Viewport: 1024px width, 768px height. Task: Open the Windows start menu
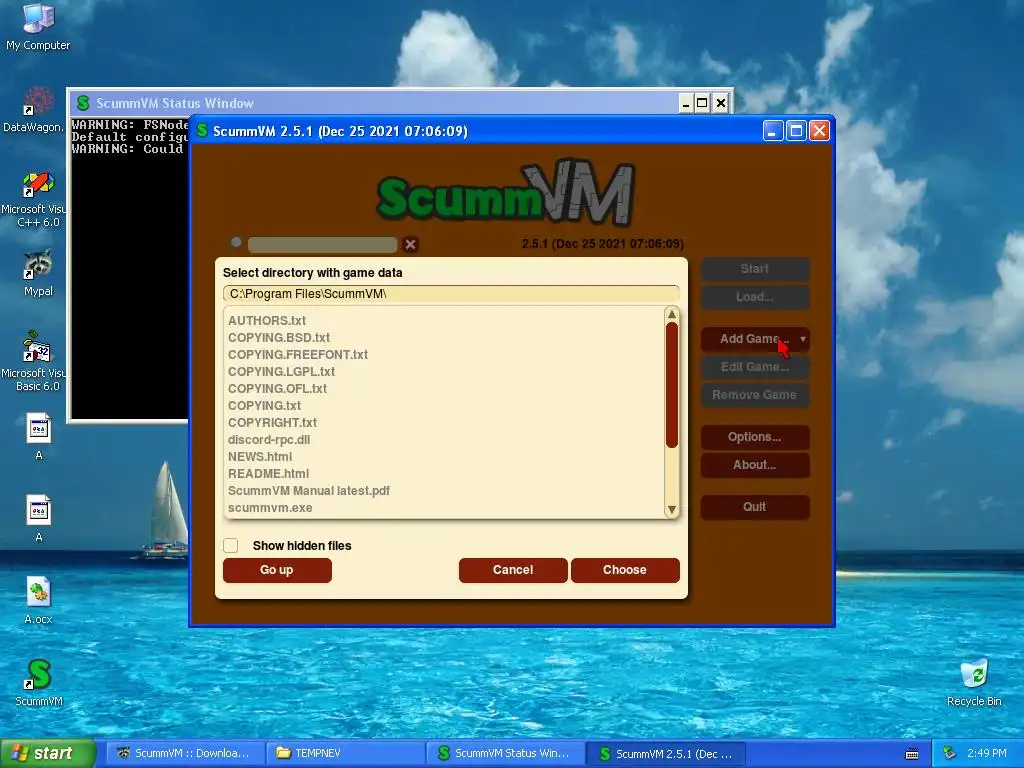48,754
